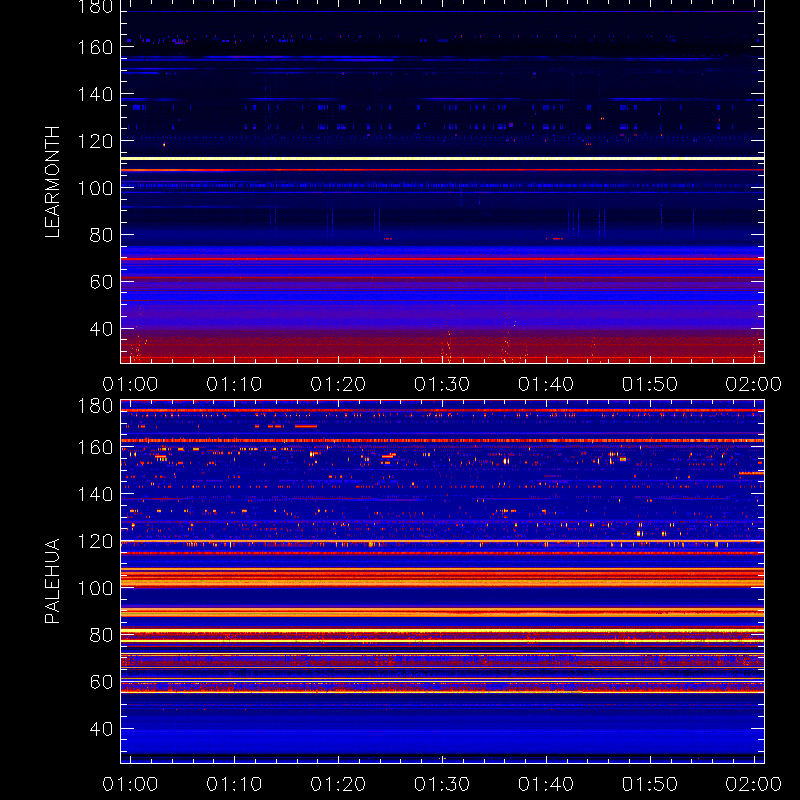
Task: Pick 02:00 time label under the LEARMONTH plot
Action: coord(754,384)
